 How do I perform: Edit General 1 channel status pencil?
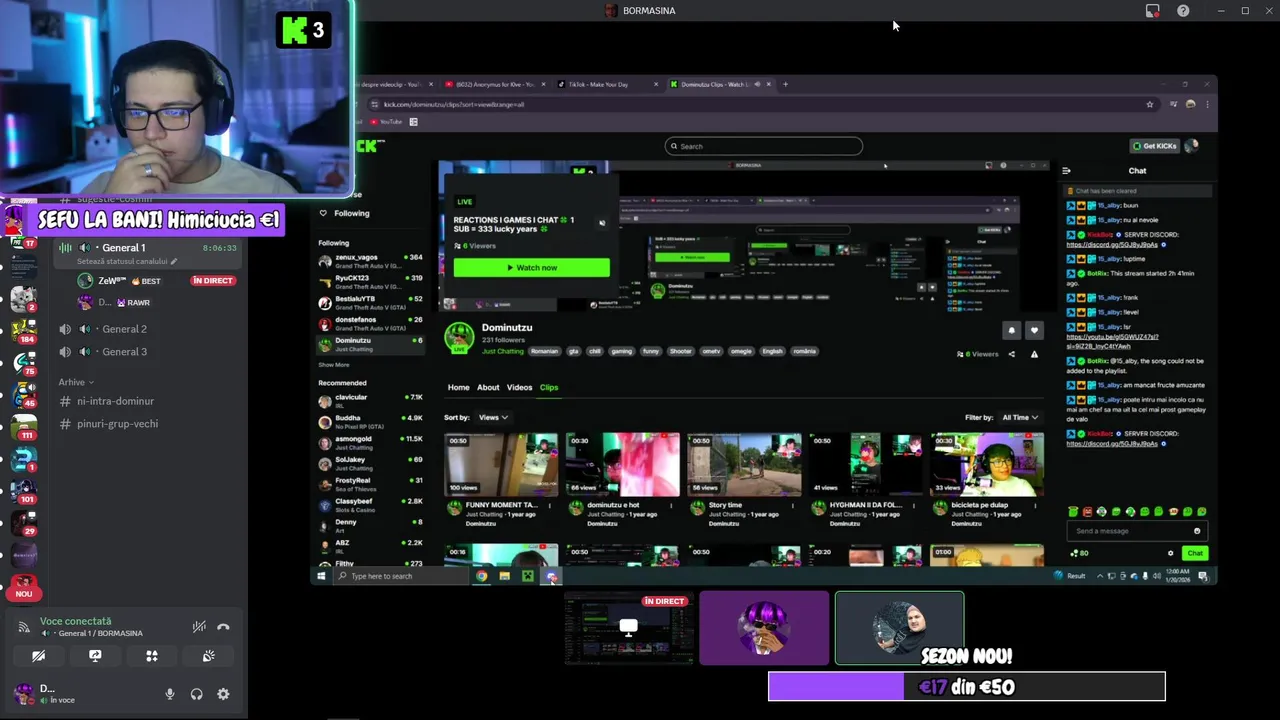coord(173,262)
